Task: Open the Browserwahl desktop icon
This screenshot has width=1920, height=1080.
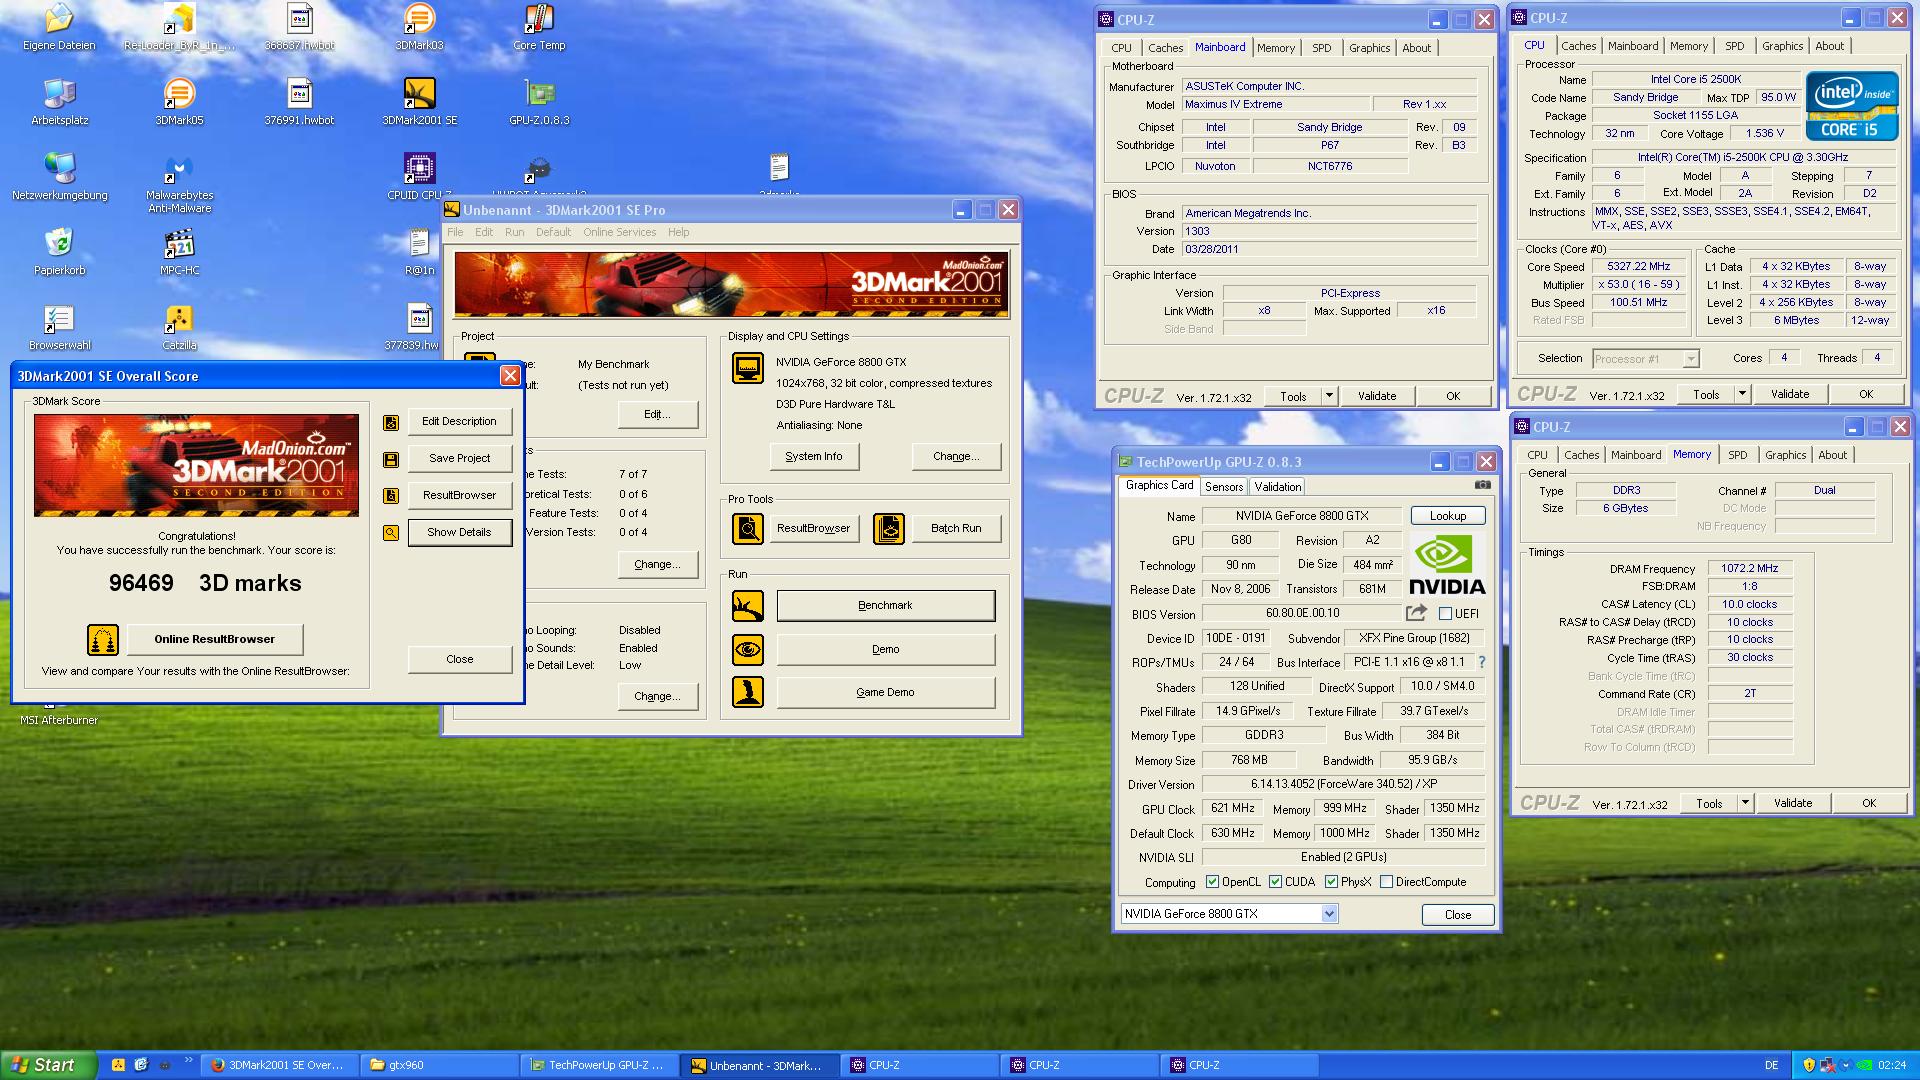Action: [59, 326]
